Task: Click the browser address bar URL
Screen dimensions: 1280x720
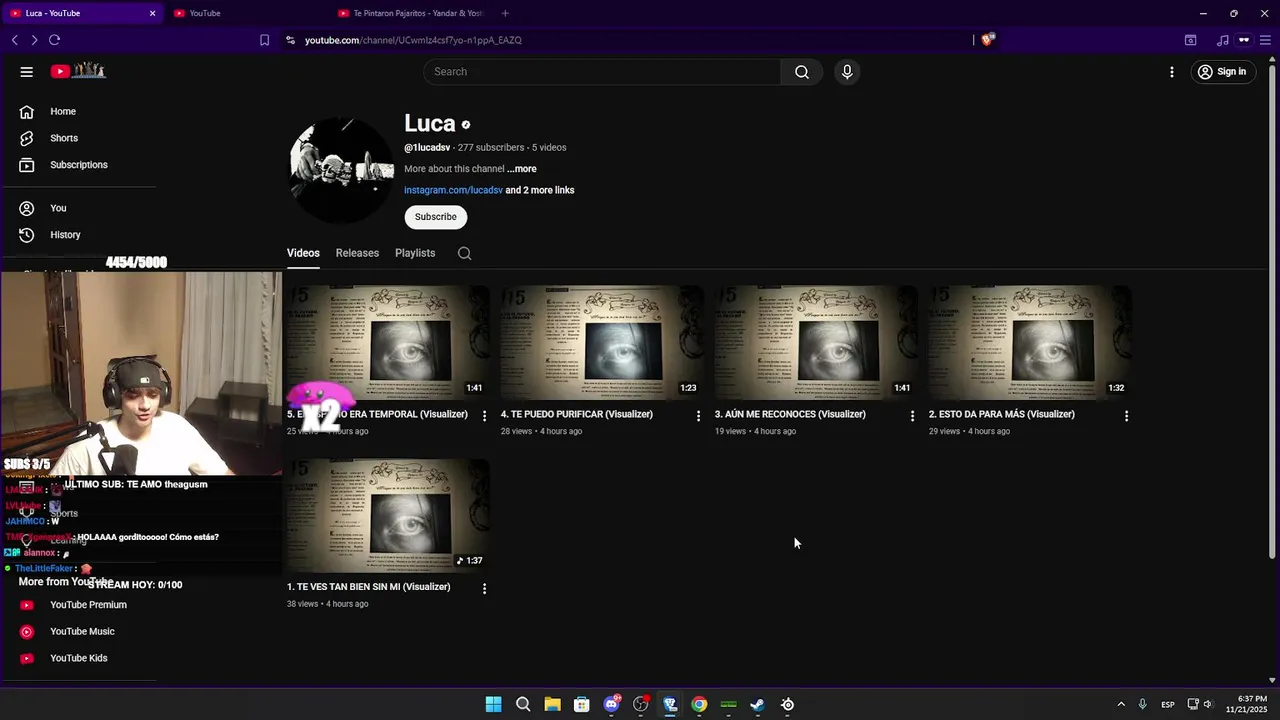Action: 413,40
